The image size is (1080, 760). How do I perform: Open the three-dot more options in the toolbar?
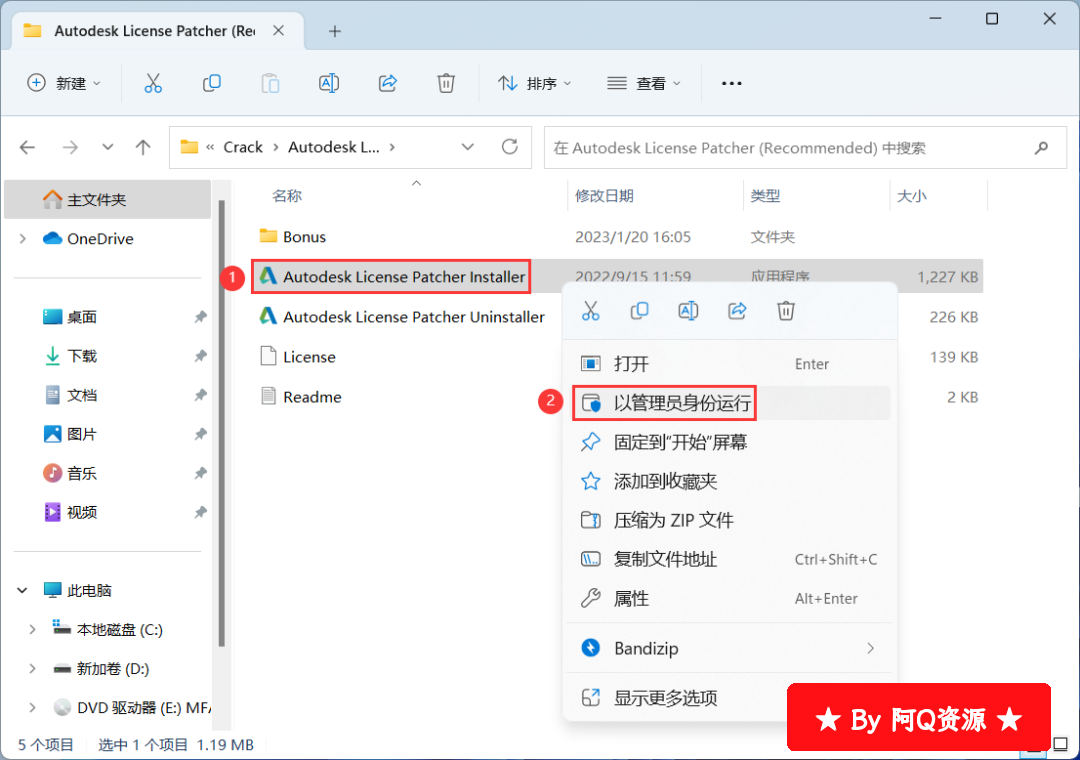tap(731, 83)
